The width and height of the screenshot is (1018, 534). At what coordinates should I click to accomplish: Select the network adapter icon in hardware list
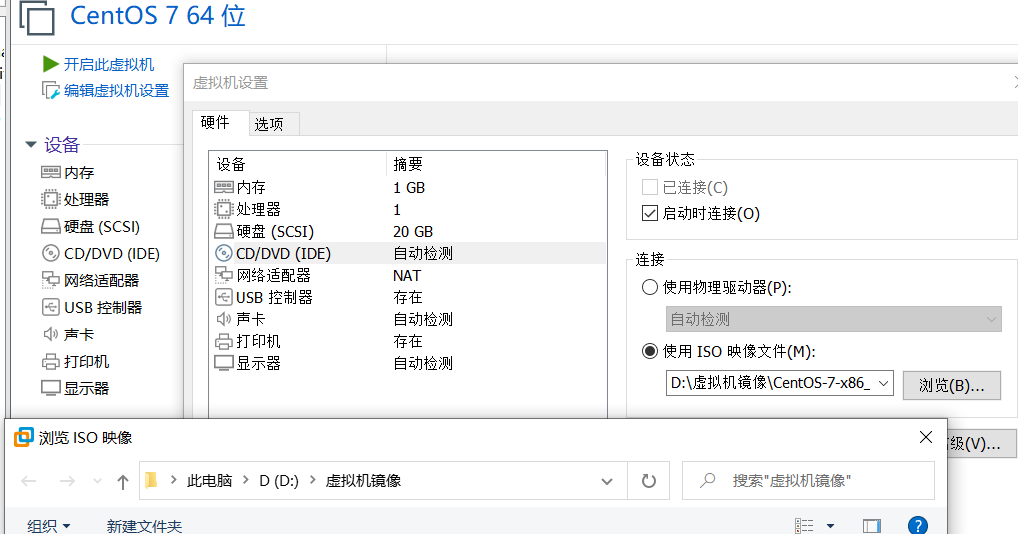tap(223, 276)
